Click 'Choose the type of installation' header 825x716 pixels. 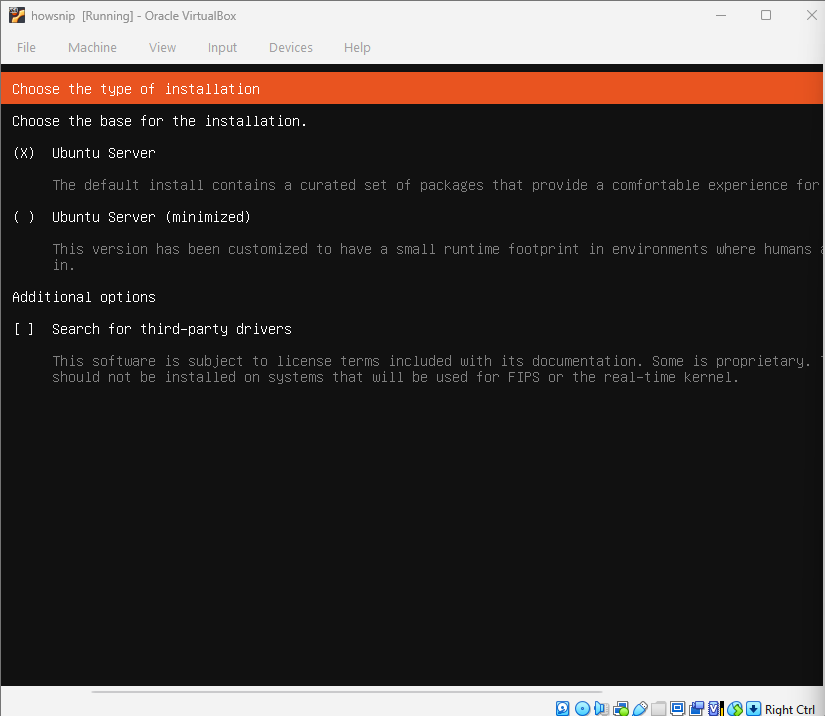[x=136, y=89]
